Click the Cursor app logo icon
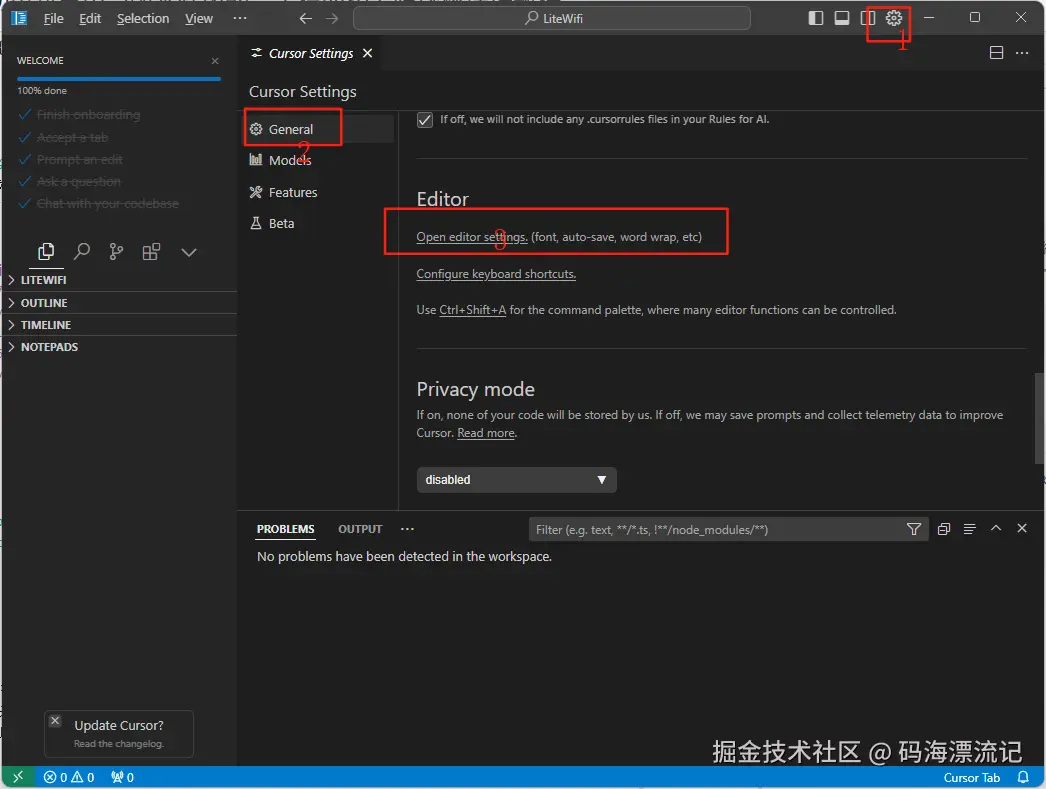1046x789 pixels. (19, 18)
